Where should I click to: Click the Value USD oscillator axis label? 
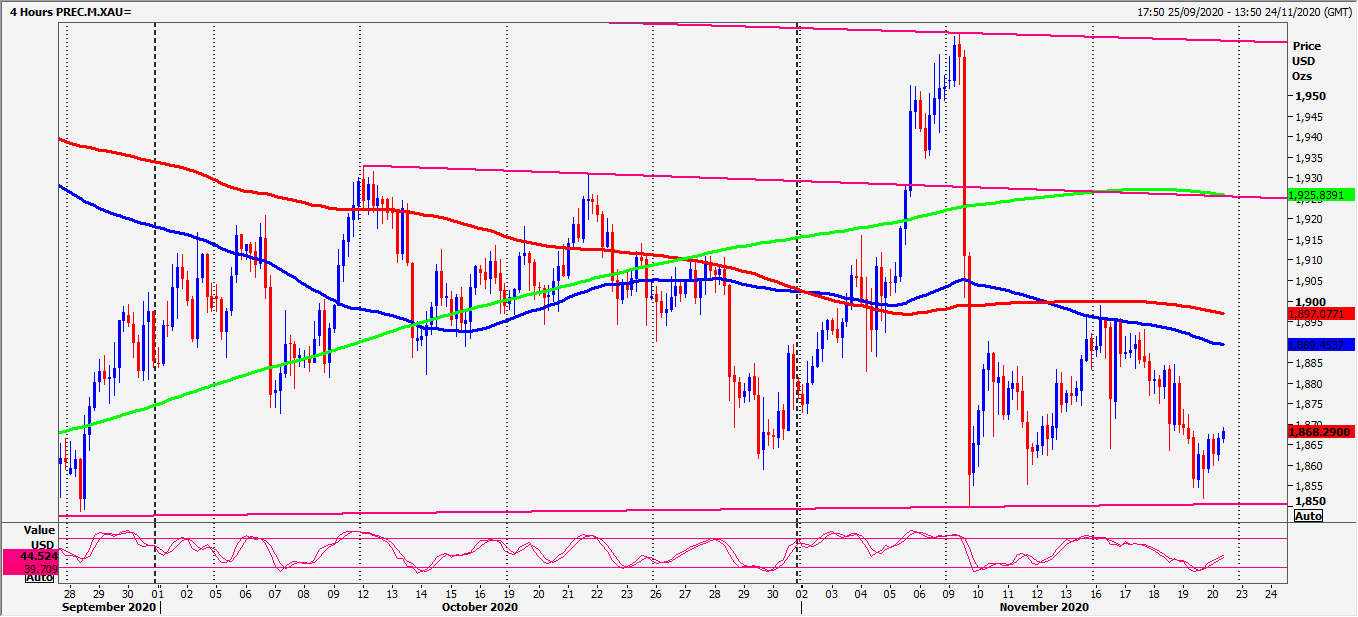39,537
